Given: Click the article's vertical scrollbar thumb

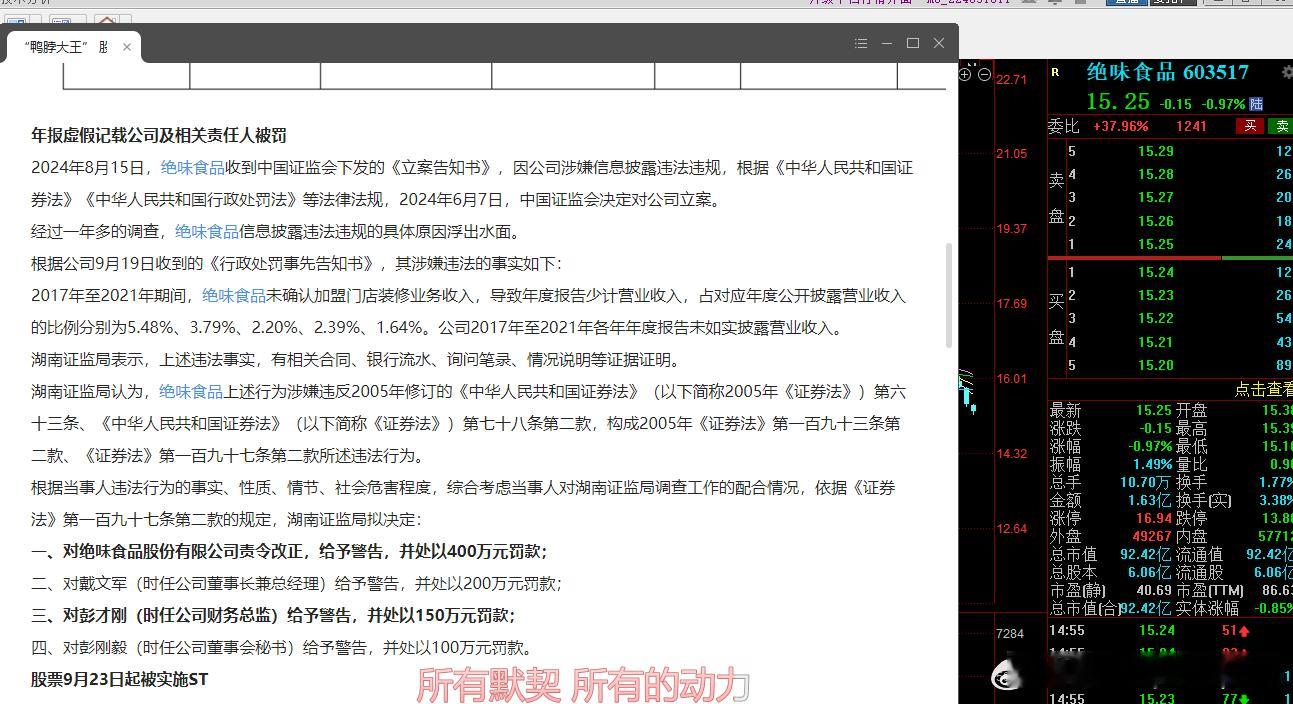Looking at the screenshot, I should coord(950,295).
